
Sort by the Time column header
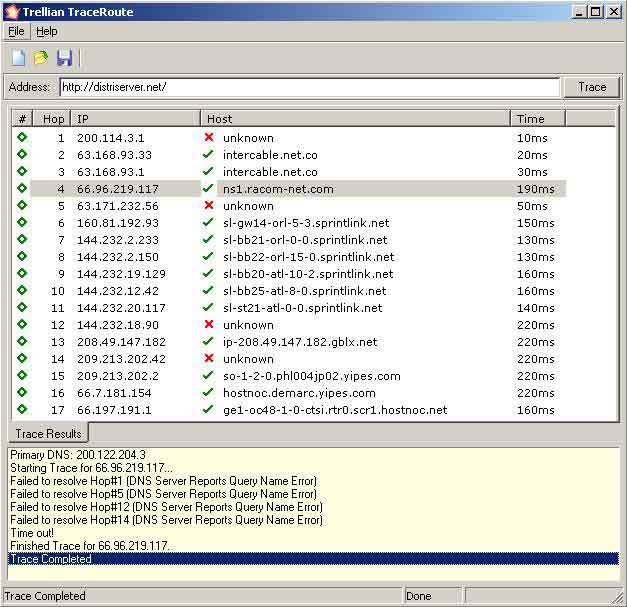pos(538,119)
